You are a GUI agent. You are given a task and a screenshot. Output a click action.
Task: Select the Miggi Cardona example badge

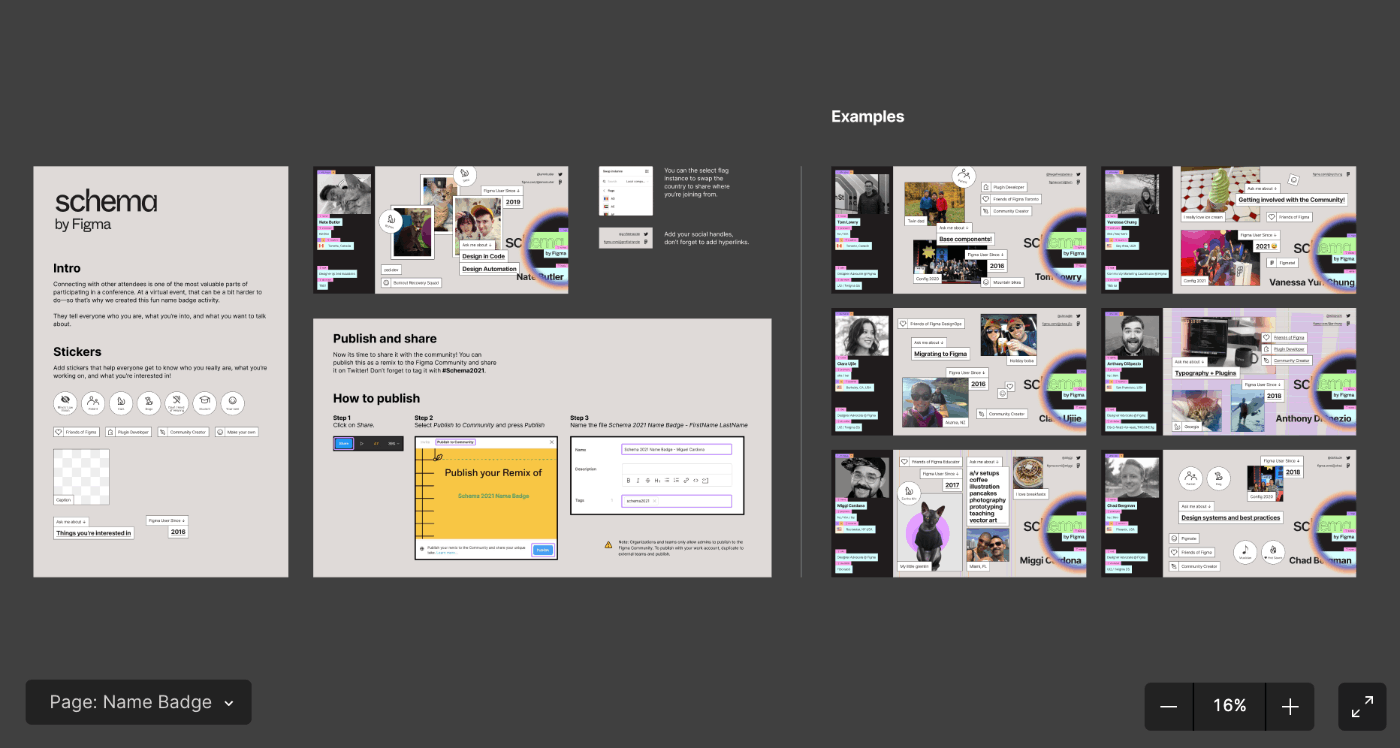point(959,513)
